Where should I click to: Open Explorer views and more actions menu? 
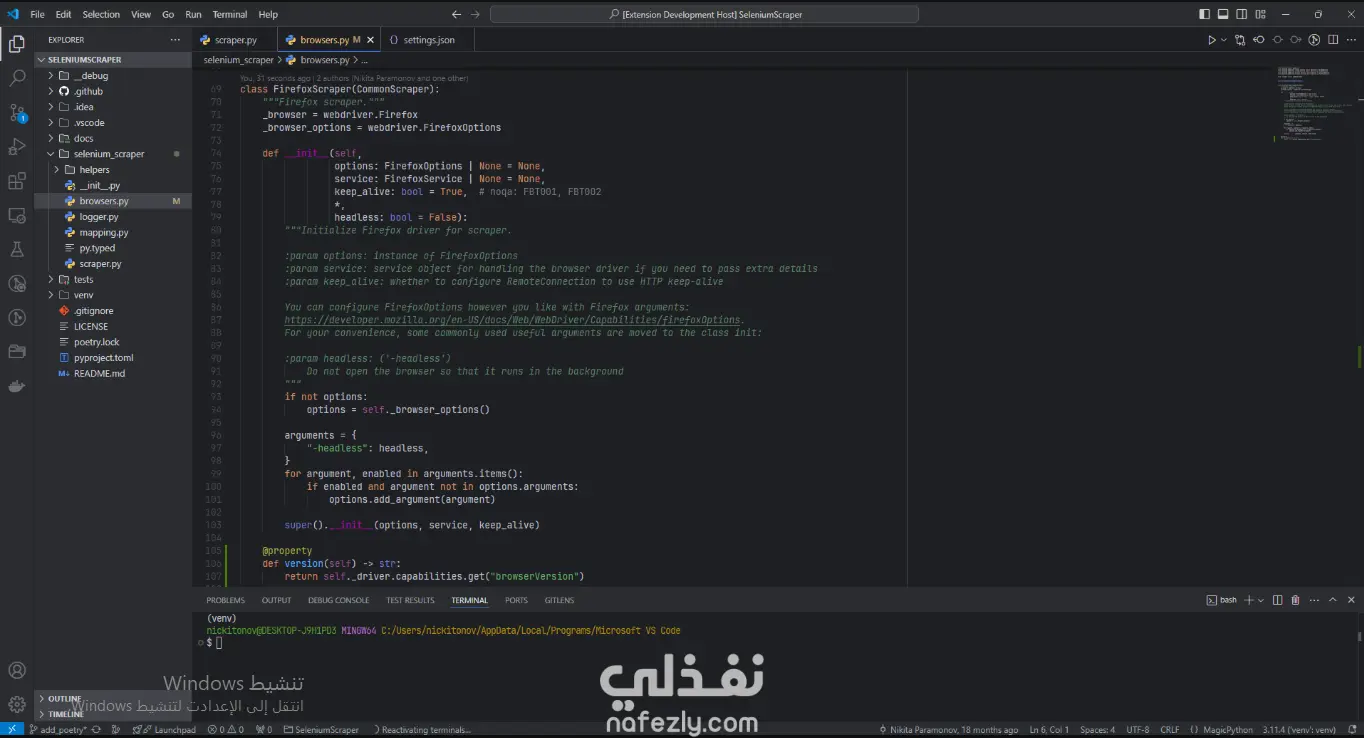tap(176, 40)
